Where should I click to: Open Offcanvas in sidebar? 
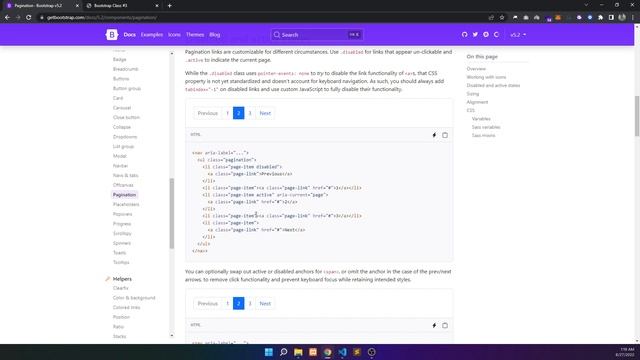pos(123,185)
